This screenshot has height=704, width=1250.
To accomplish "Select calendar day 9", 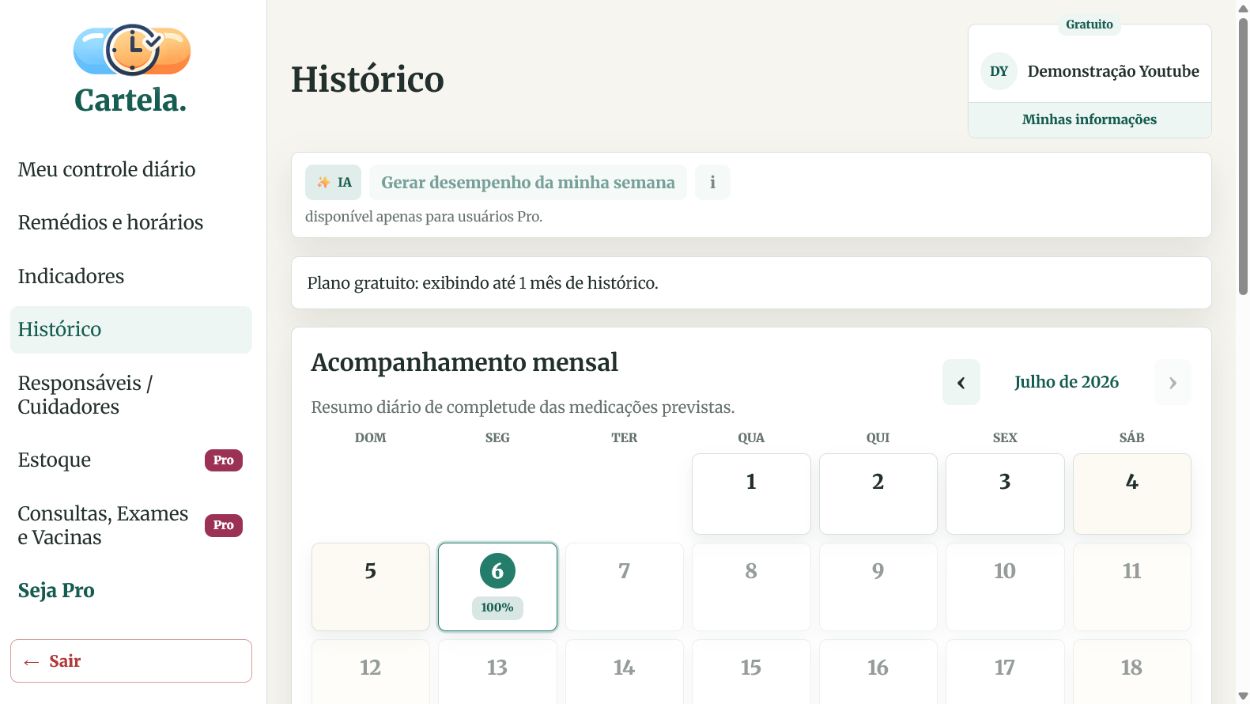I will [x=878, y=587].
